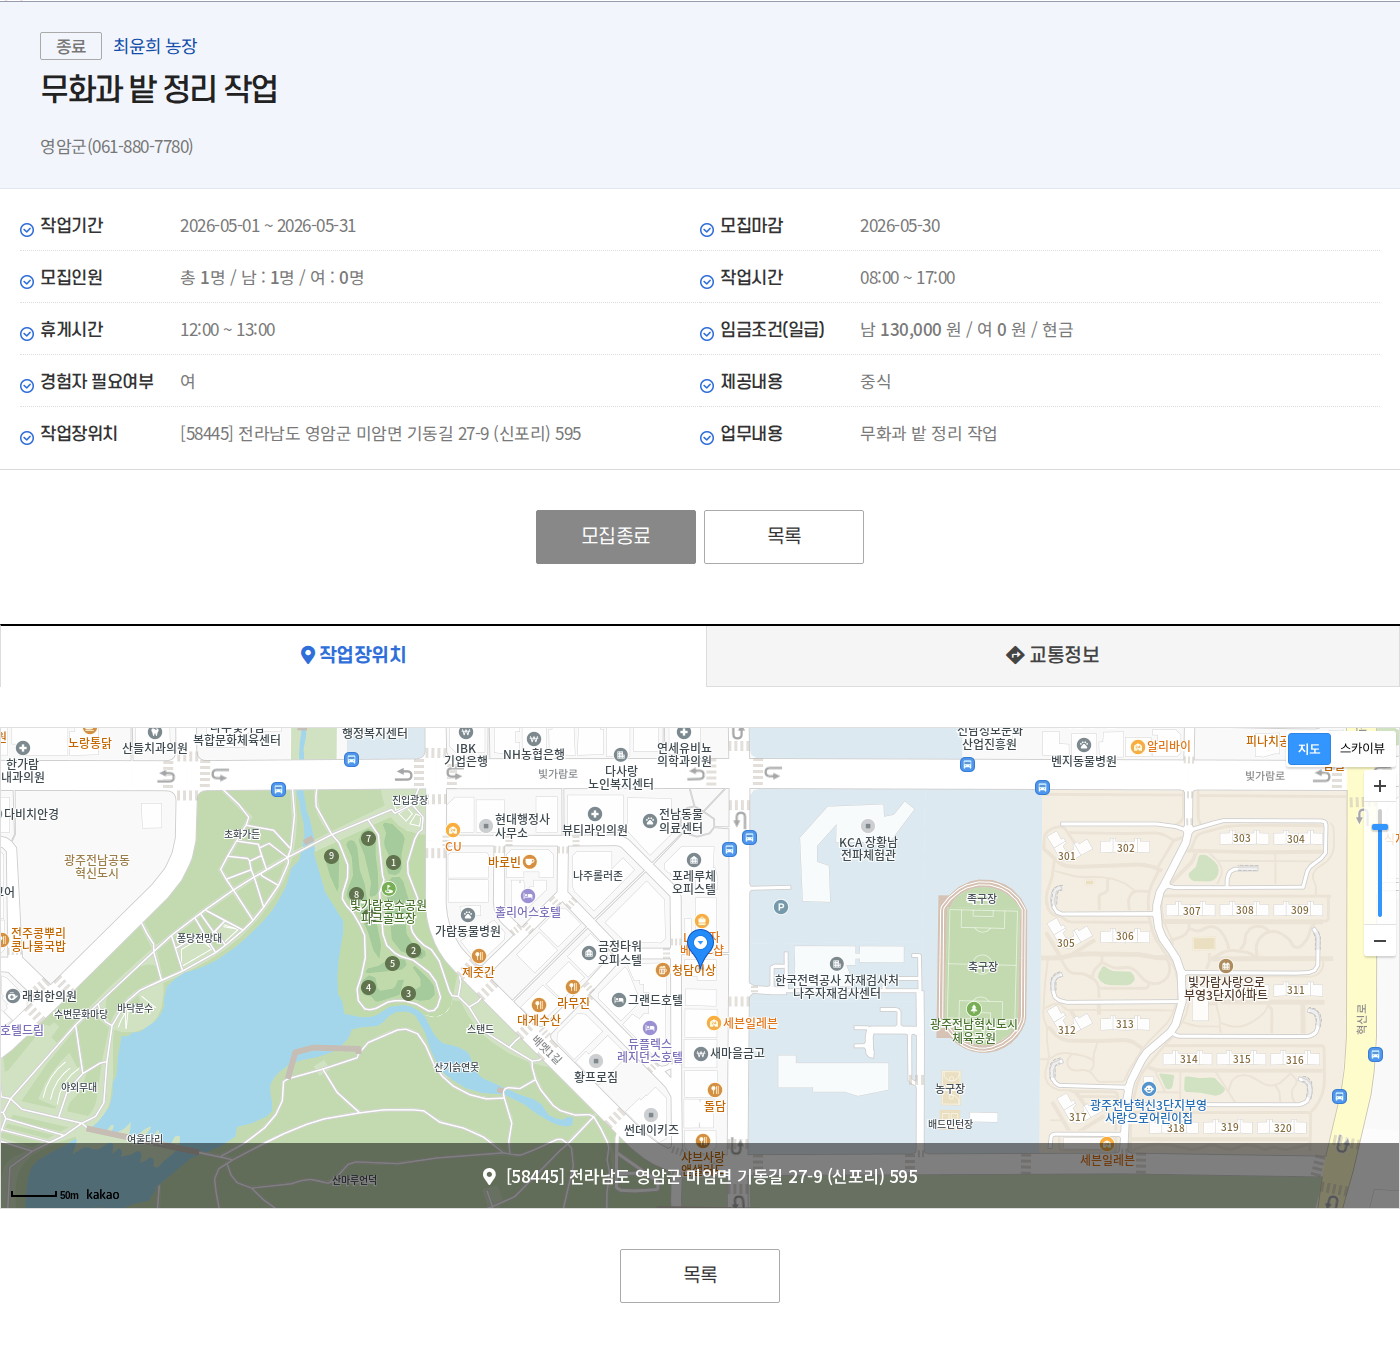Click the 포레루체 오피스텔 marker
The image size is (1400, 1364).
(694, 860)
